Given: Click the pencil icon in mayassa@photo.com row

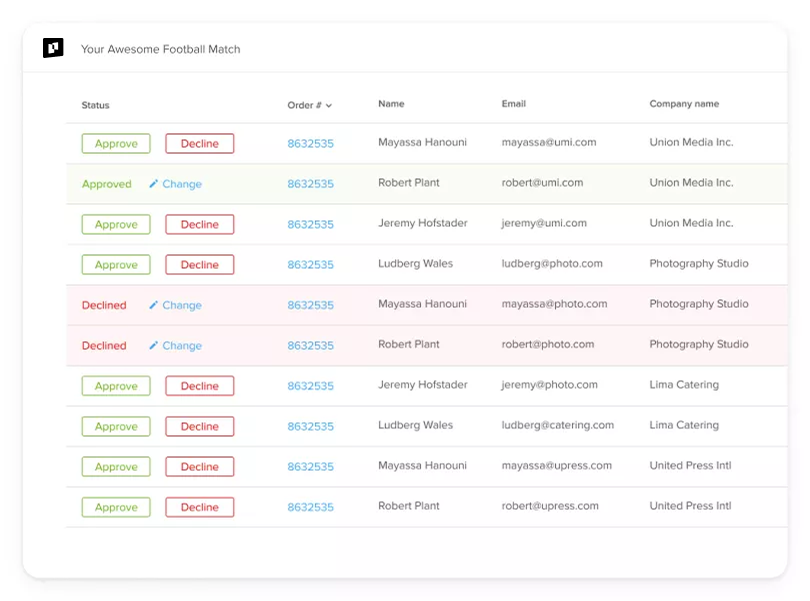Looking at the screenshot, I should pyautogui.click(x=153, y=305).
